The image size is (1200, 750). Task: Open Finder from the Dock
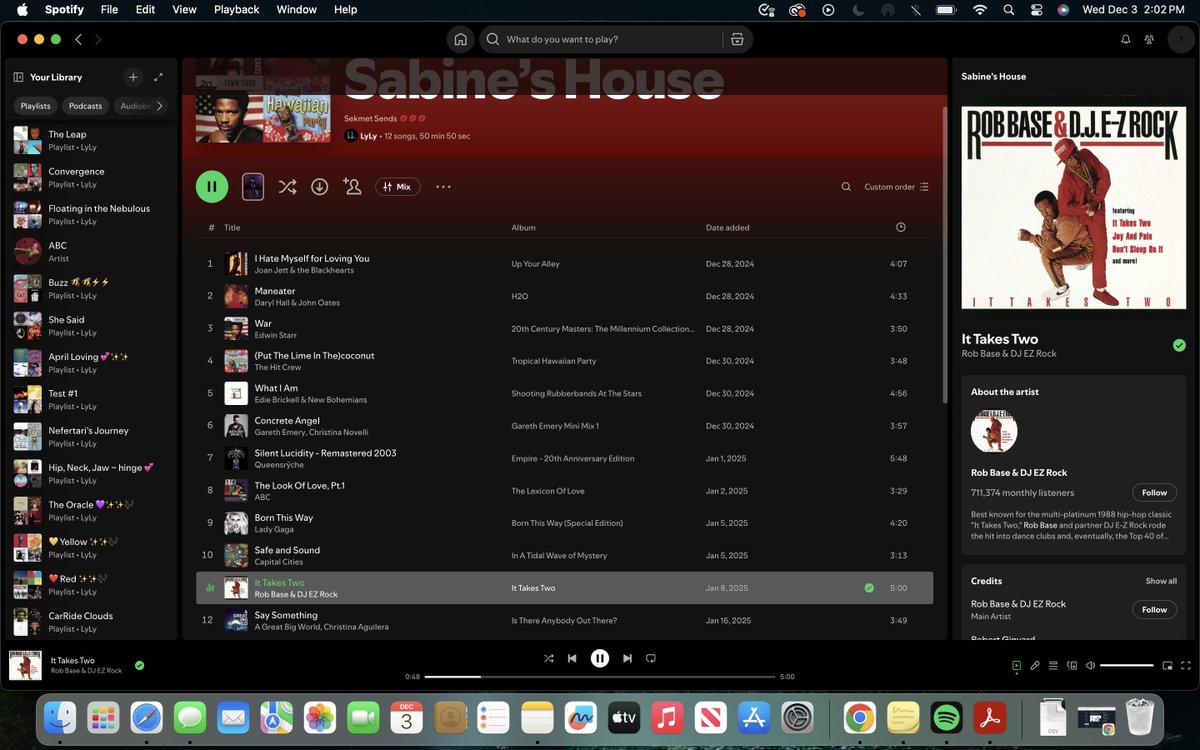coord(60,717)
